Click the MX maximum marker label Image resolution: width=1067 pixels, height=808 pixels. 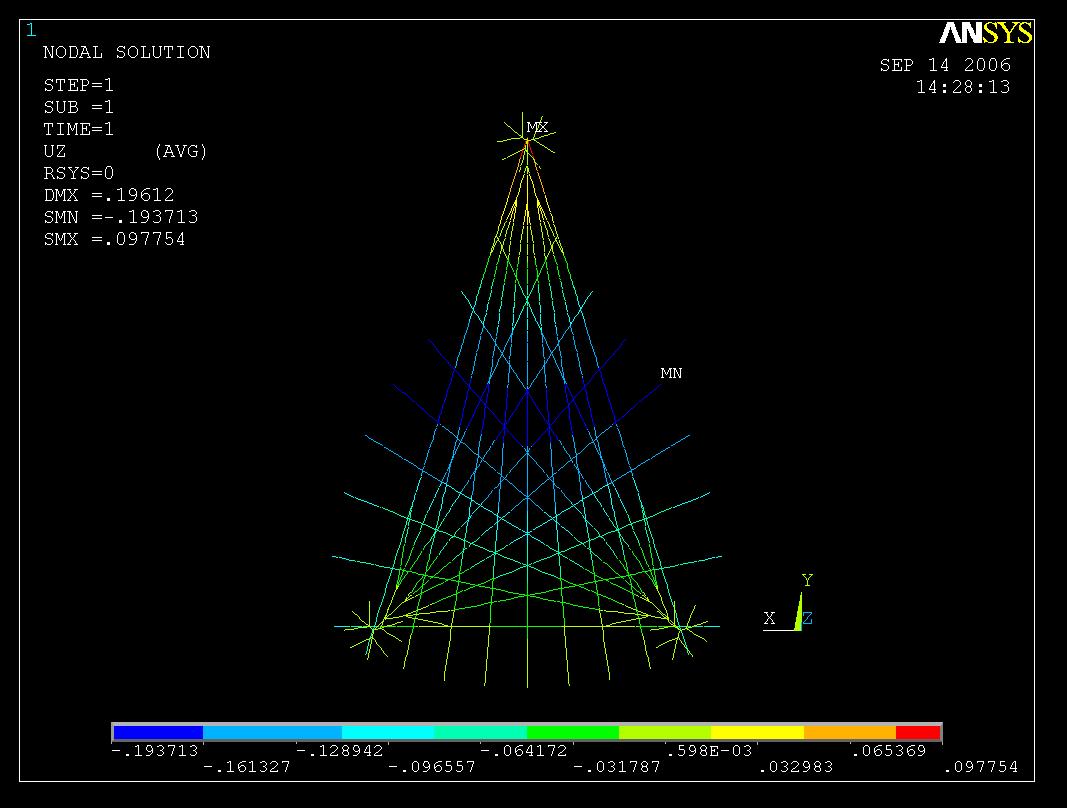pyautogui.click(x=537, y=127)
